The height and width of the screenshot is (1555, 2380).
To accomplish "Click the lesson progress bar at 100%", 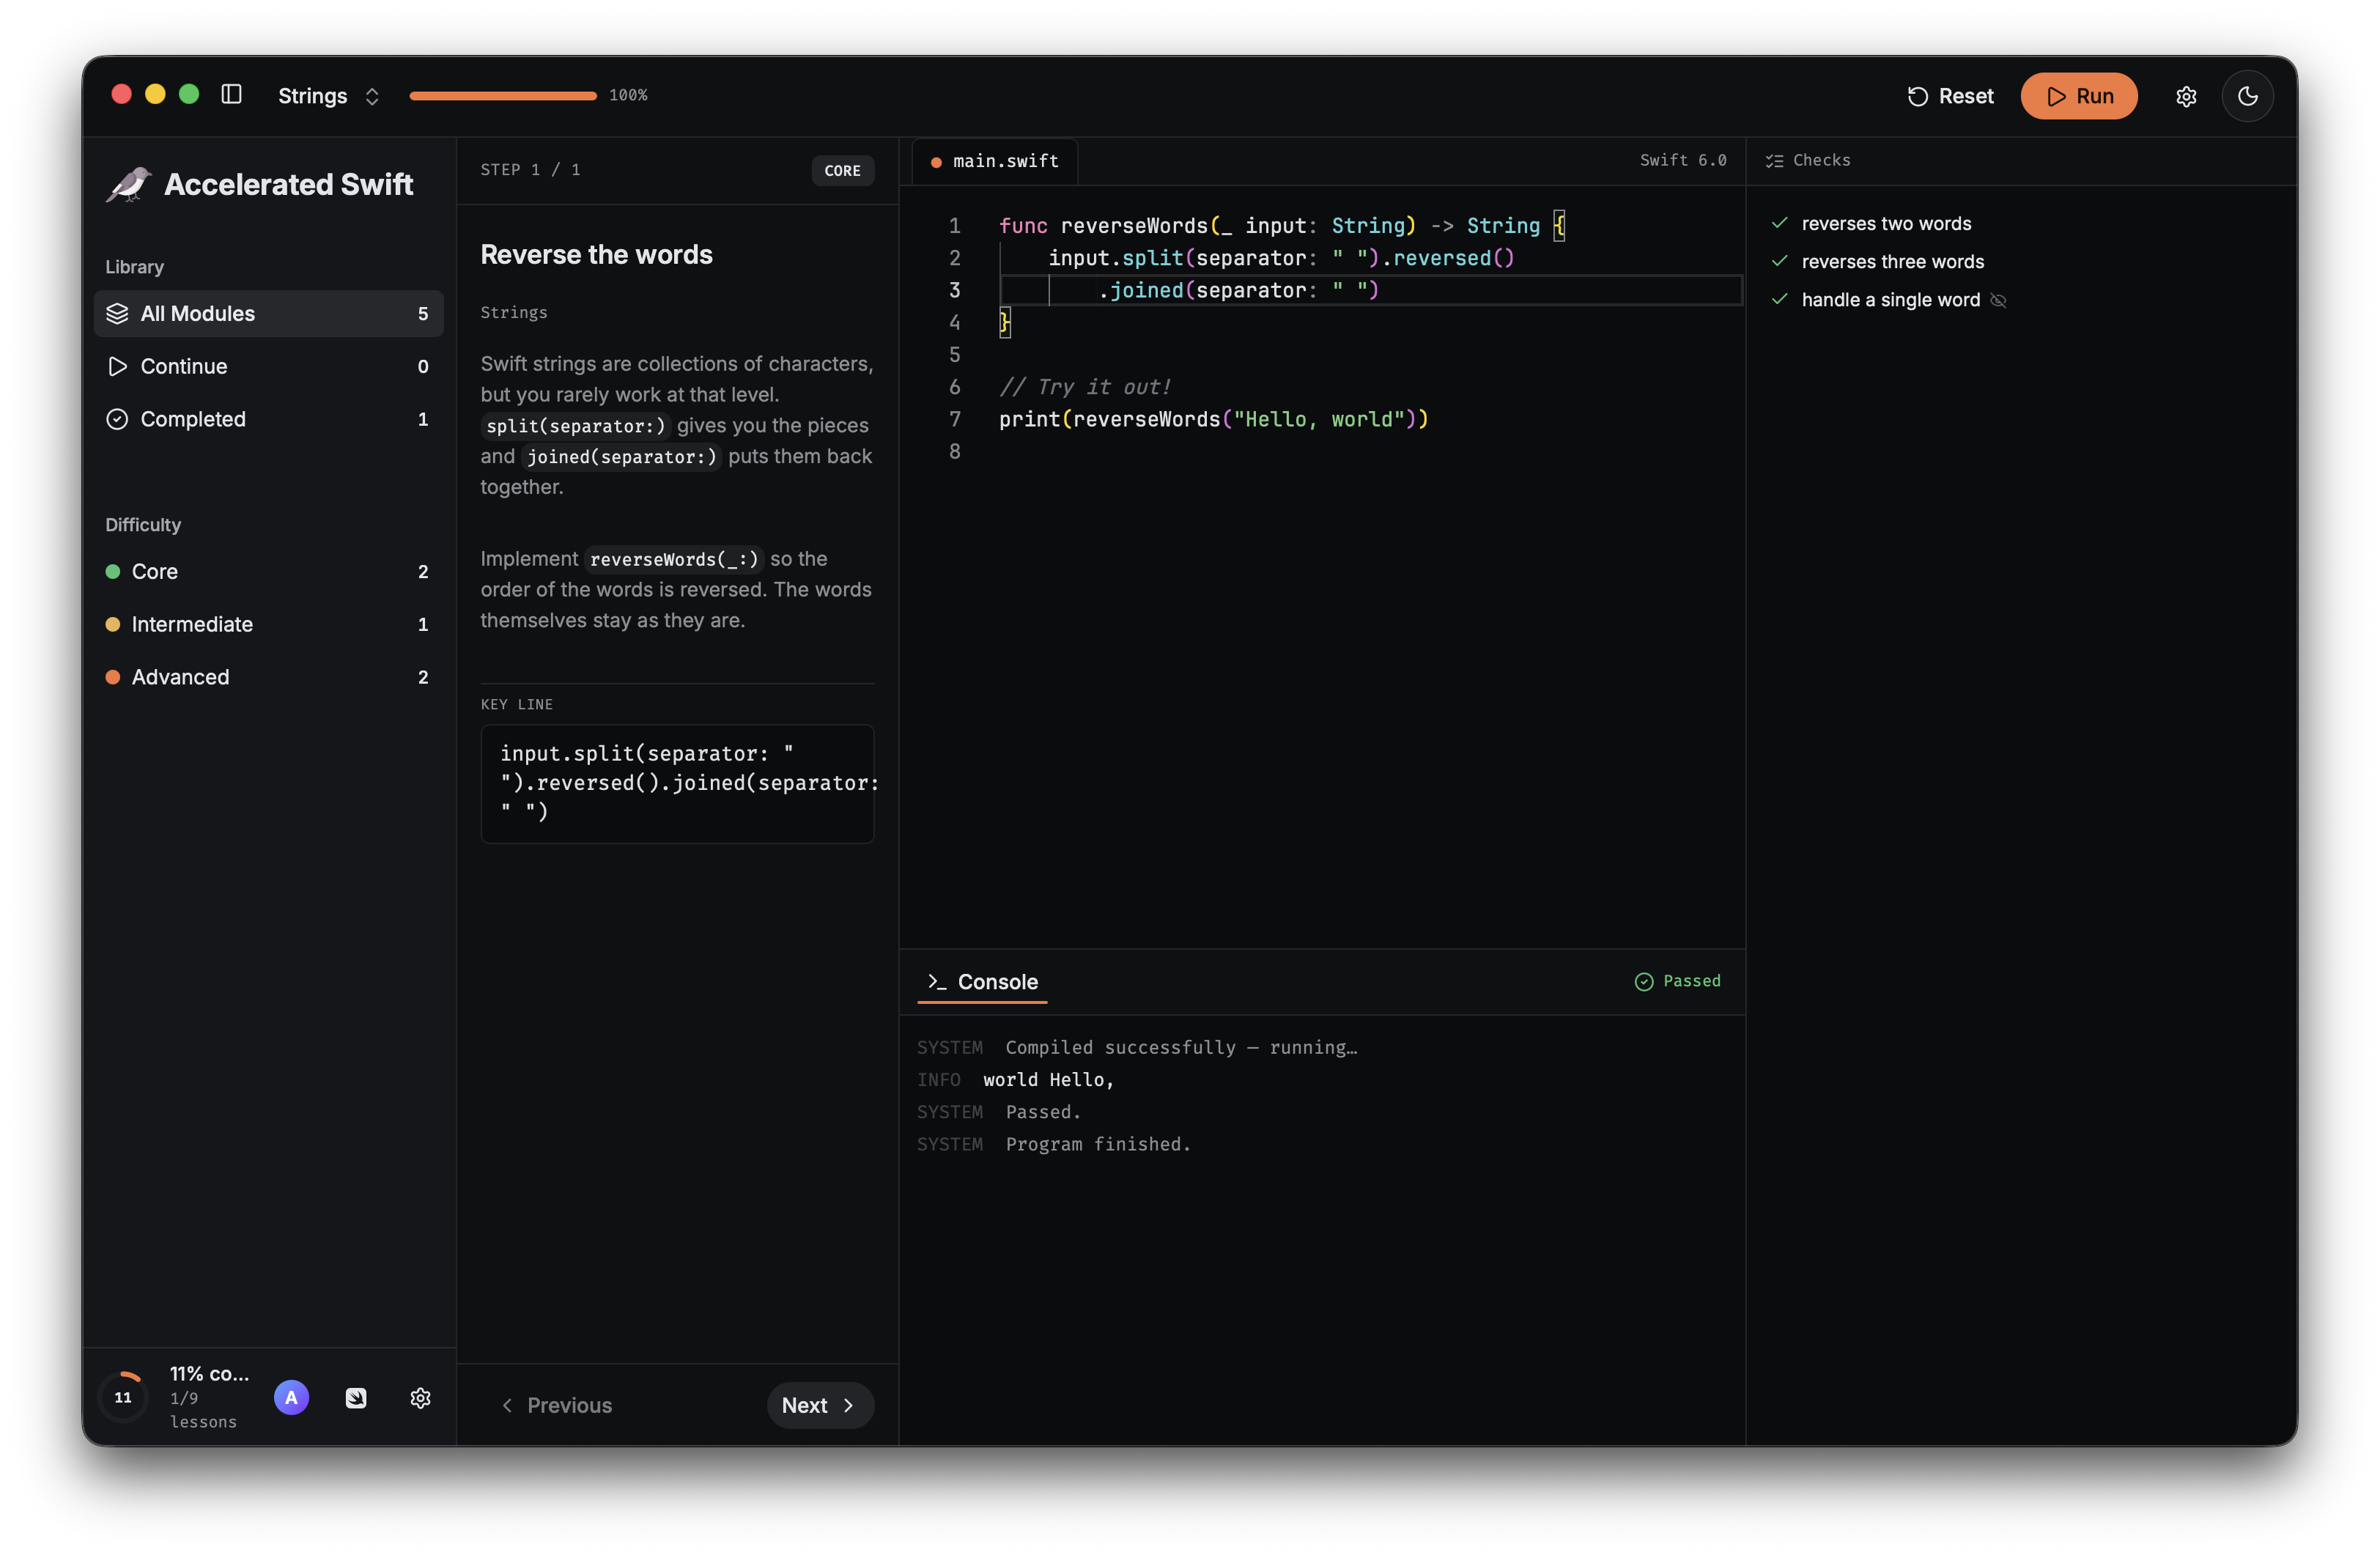I will [503, 95].
